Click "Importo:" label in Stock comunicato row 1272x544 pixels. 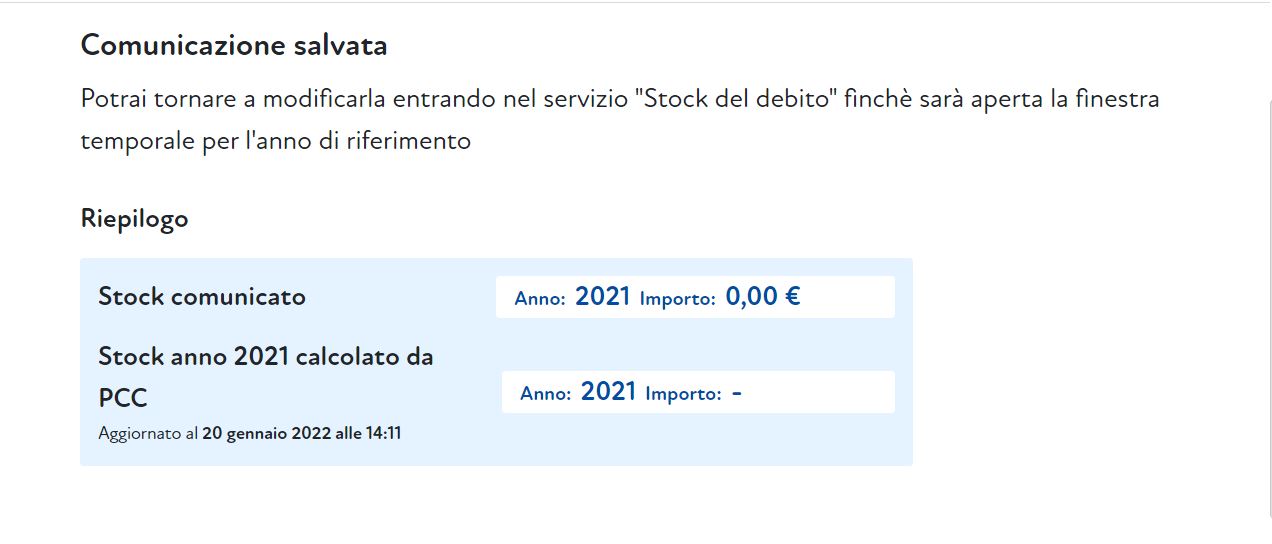[x=677, y=298]
